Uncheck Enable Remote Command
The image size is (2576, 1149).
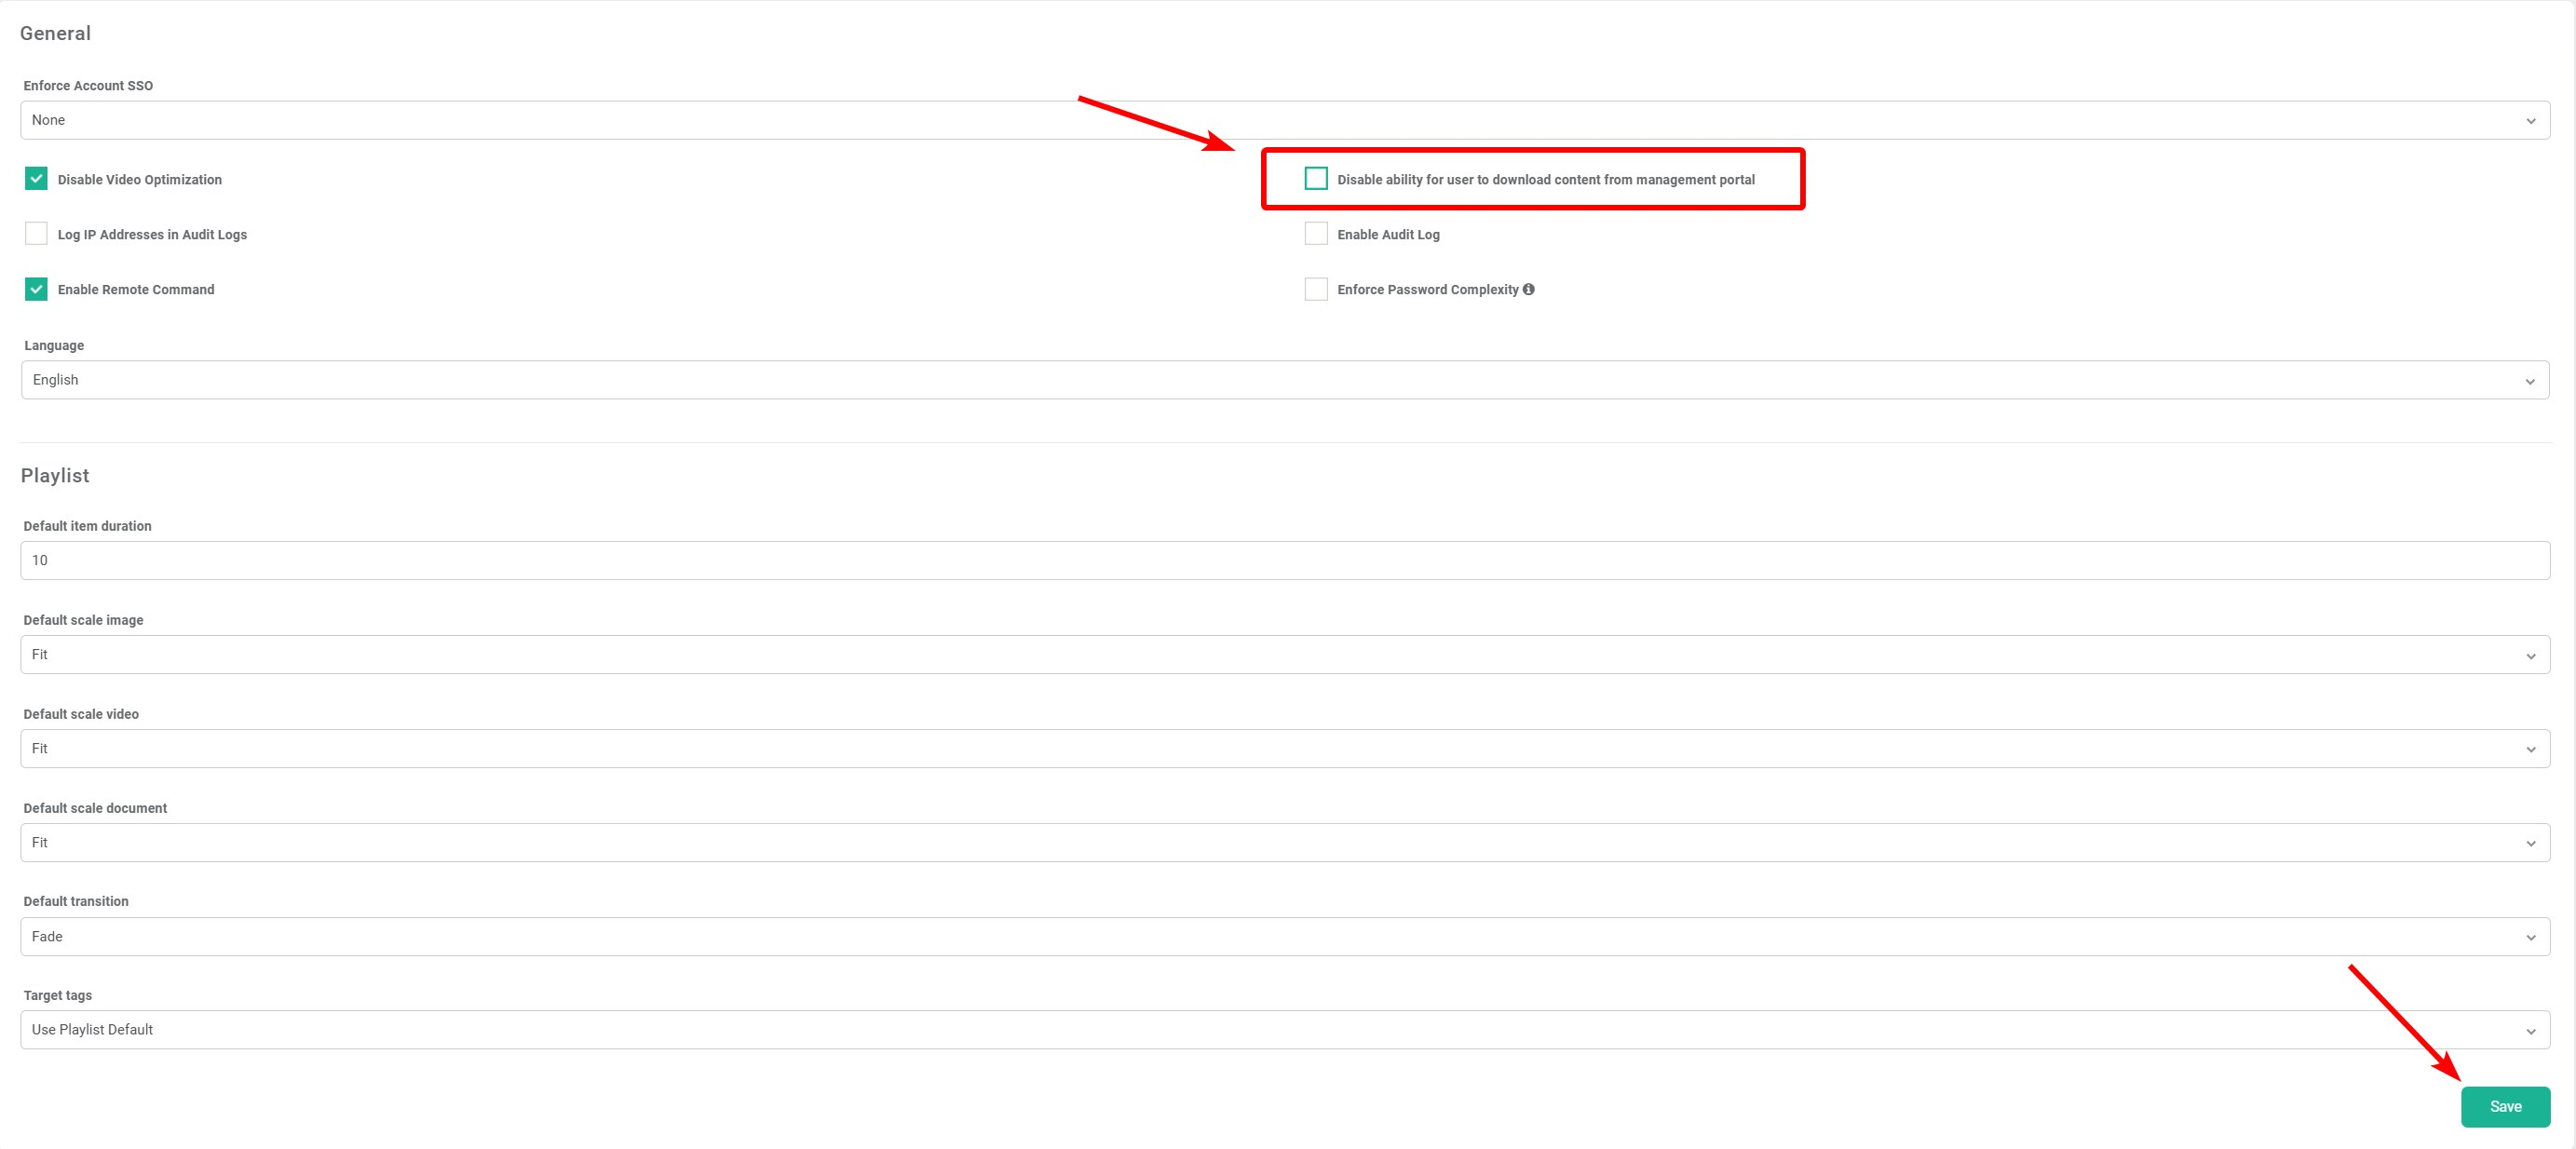click(36, 289)
